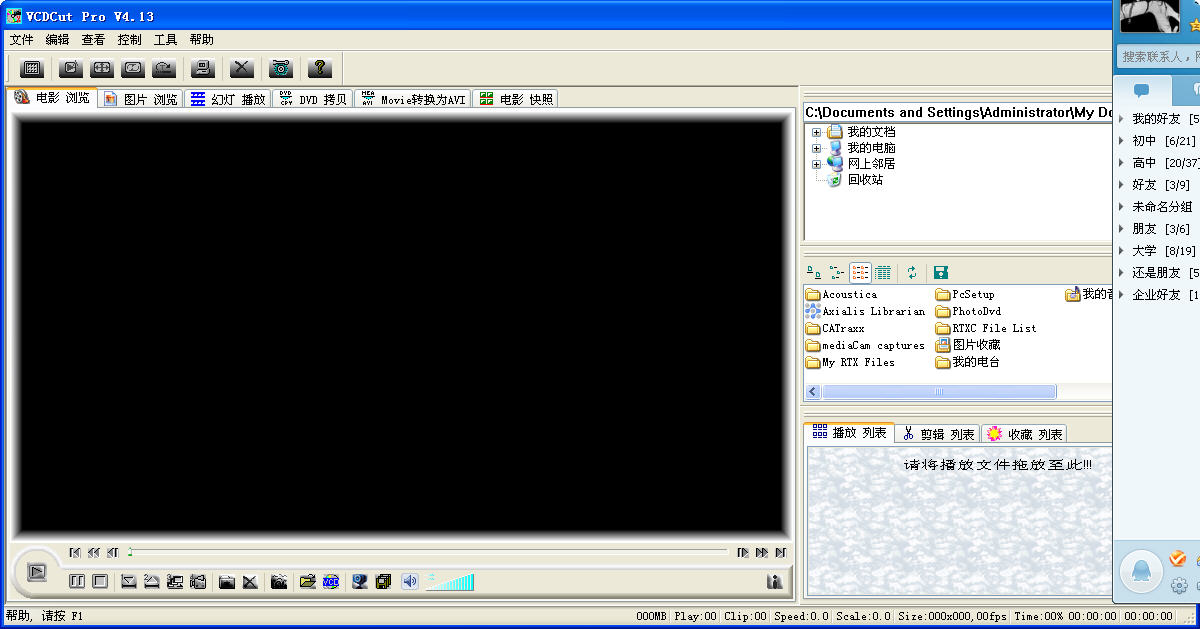Expand the 我的电脑 tree node

pyautogui.click(x=816, y=148)
